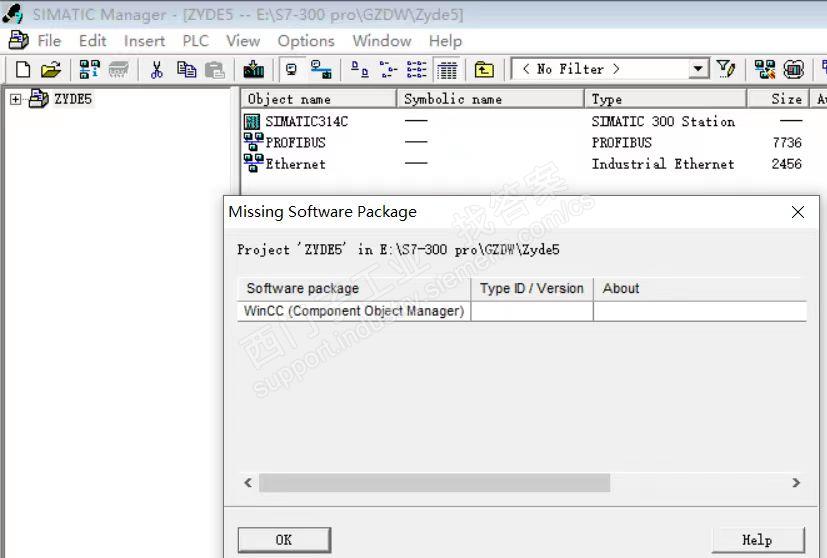
Task: Sort by the Symbolic name column header
Action: [x=491, y=99]
